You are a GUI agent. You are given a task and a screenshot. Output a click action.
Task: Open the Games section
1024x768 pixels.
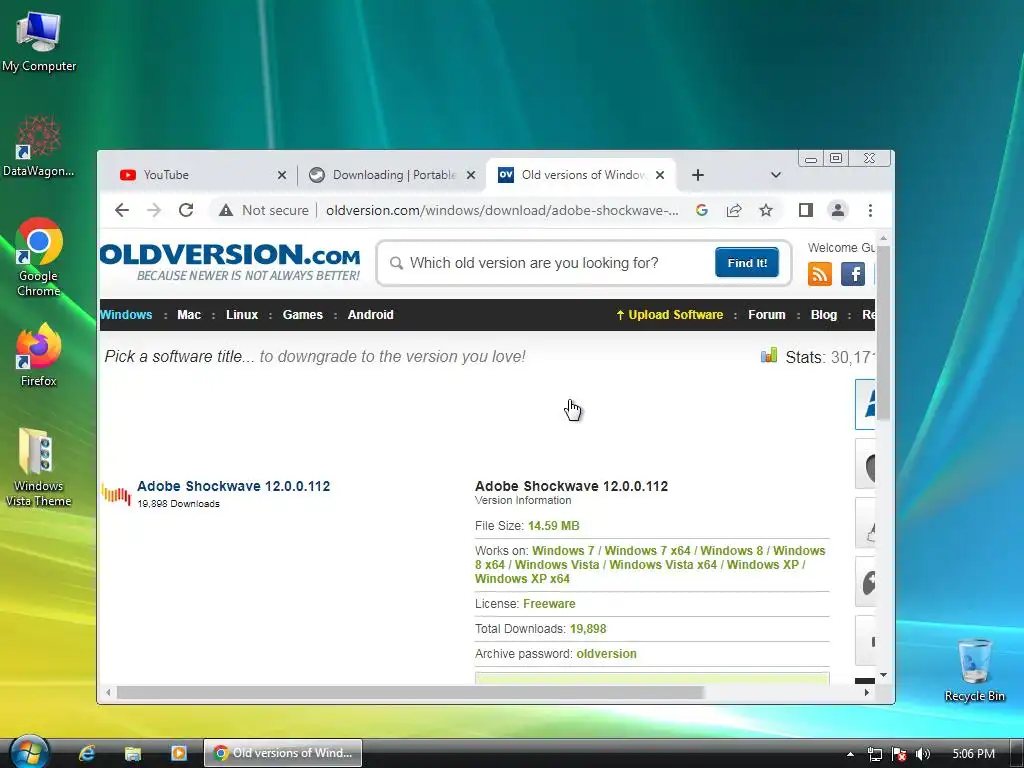tap(302, 315)
